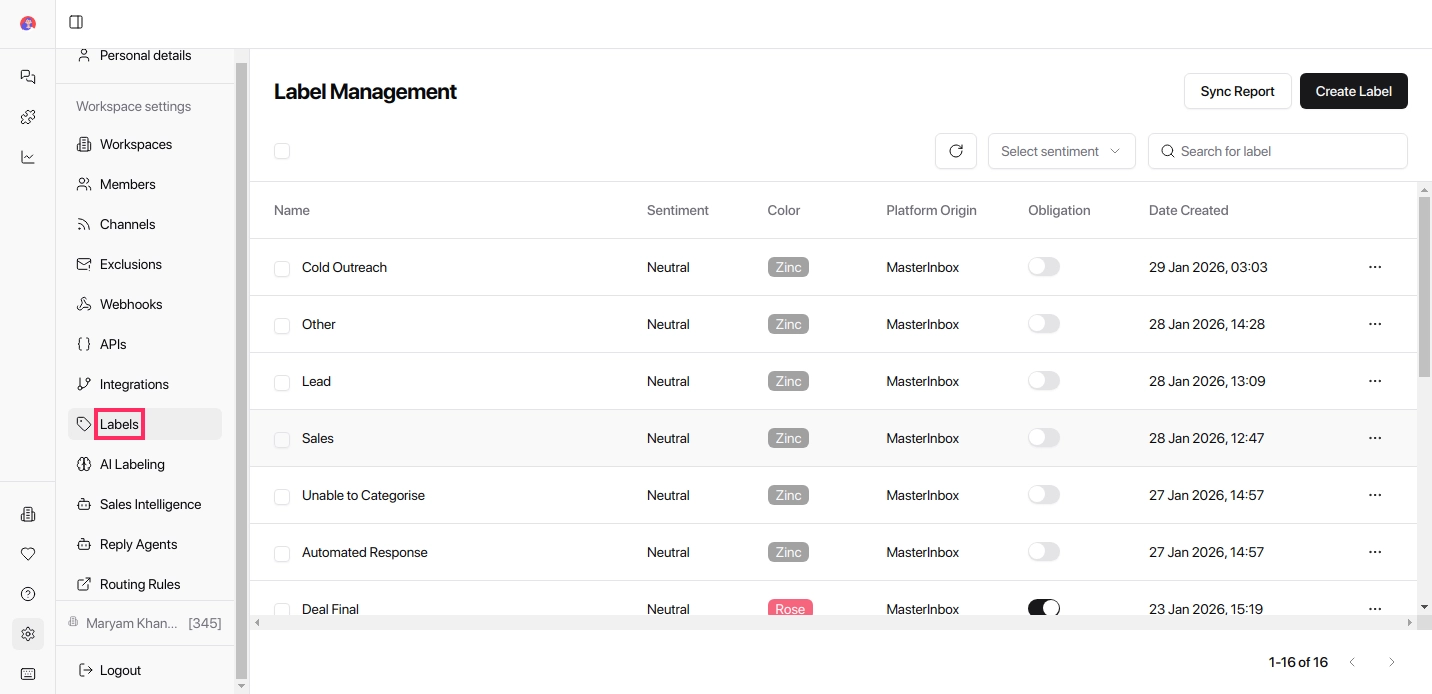1432x694 pixels.
Task: Click the refresh icon above the labels table
Action: (x=956, y=151)
